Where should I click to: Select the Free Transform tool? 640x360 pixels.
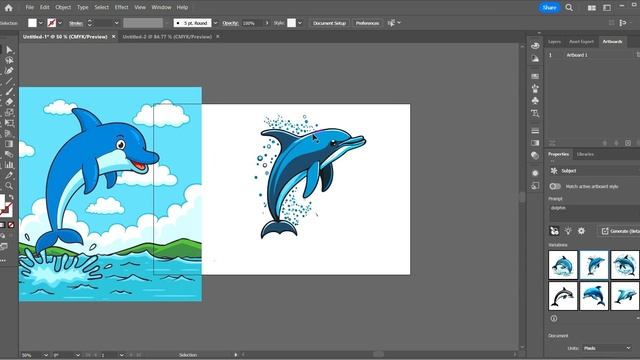click(x=9, y=123)
